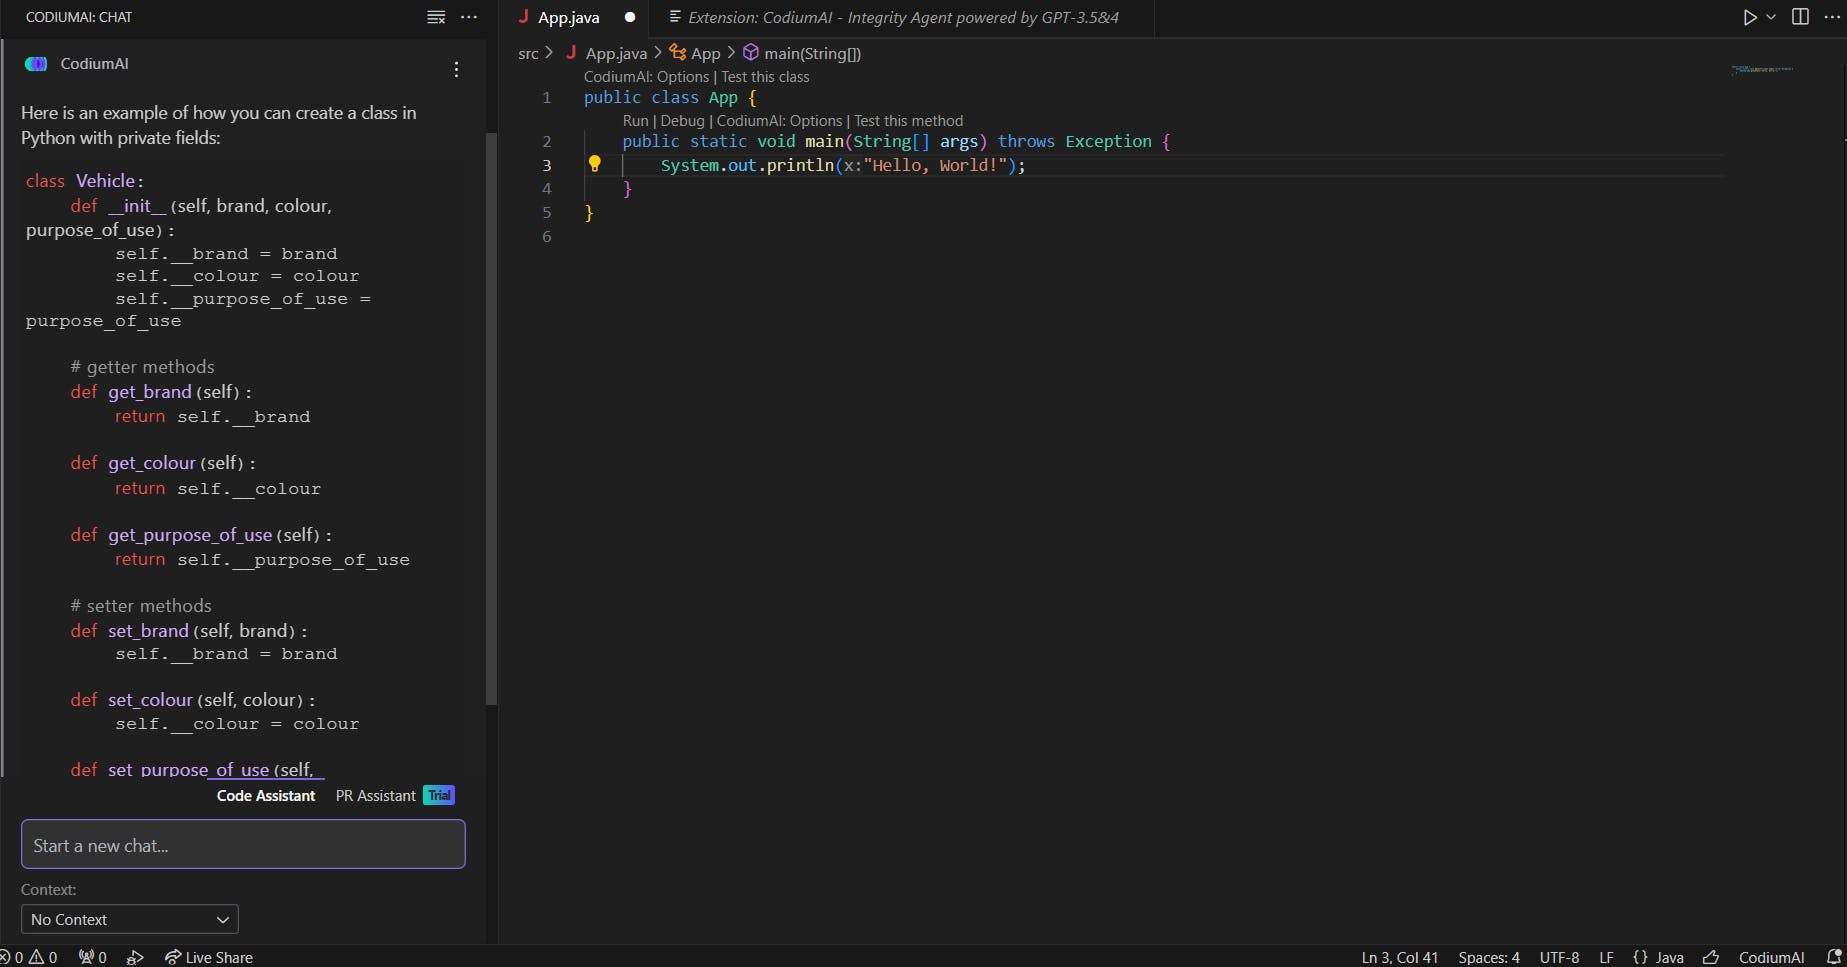
Task: Focus the Start a new chat input
Action: coord(243,845)
